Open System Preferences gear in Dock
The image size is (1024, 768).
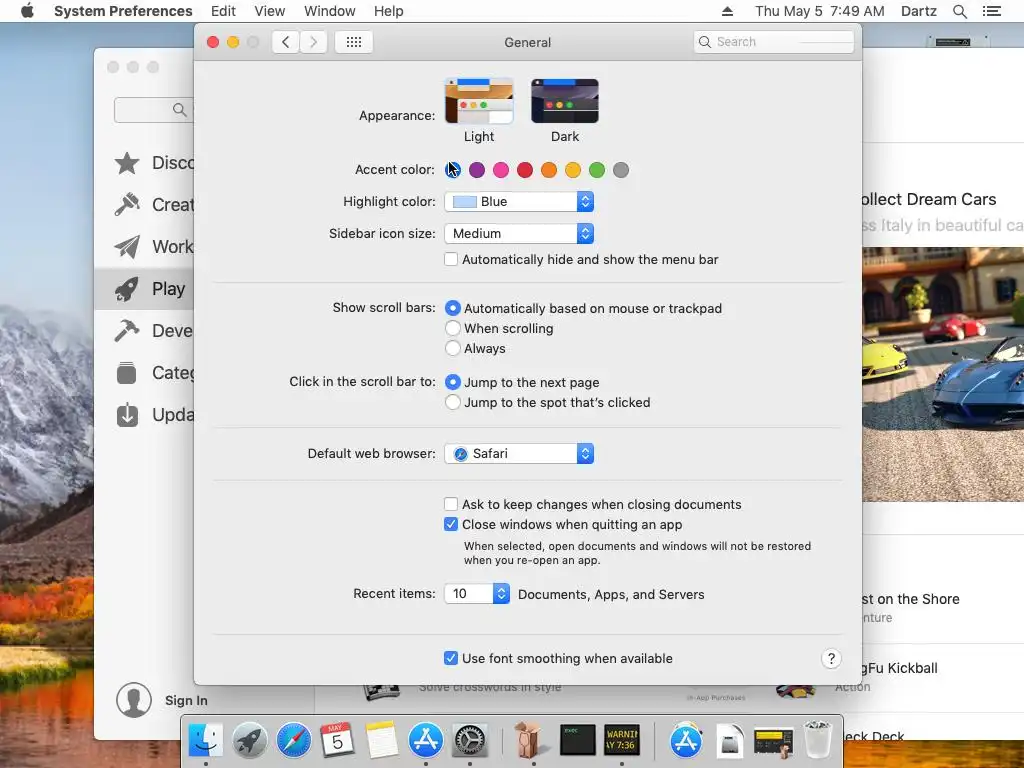click(470, 740)
